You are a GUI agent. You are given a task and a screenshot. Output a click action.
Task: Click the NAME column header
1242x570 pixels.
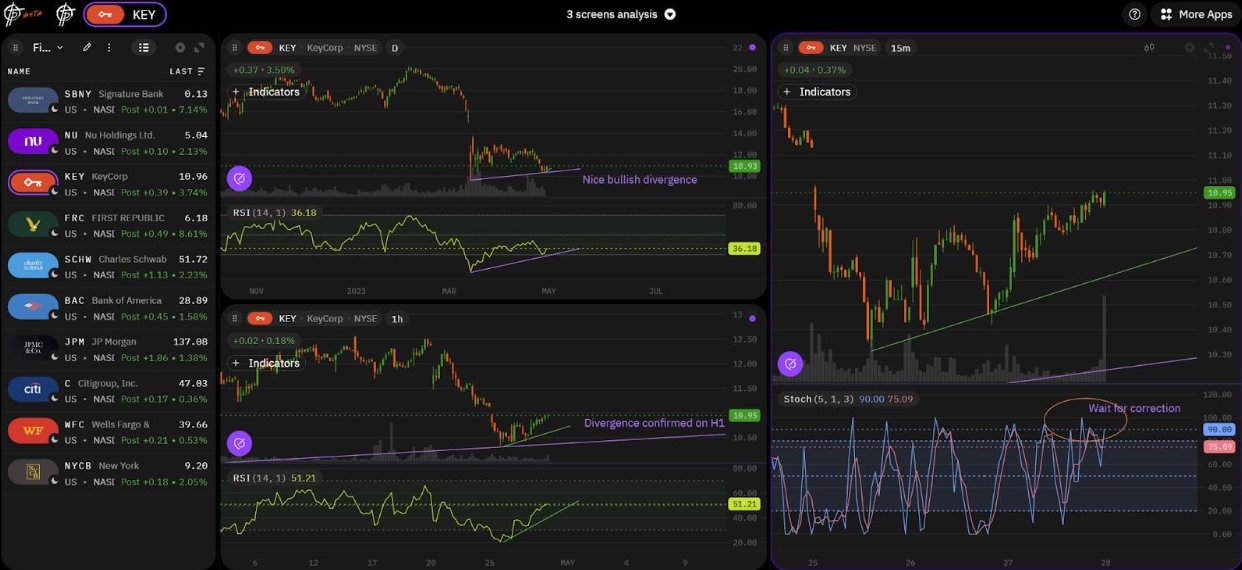tap(19, 71)
